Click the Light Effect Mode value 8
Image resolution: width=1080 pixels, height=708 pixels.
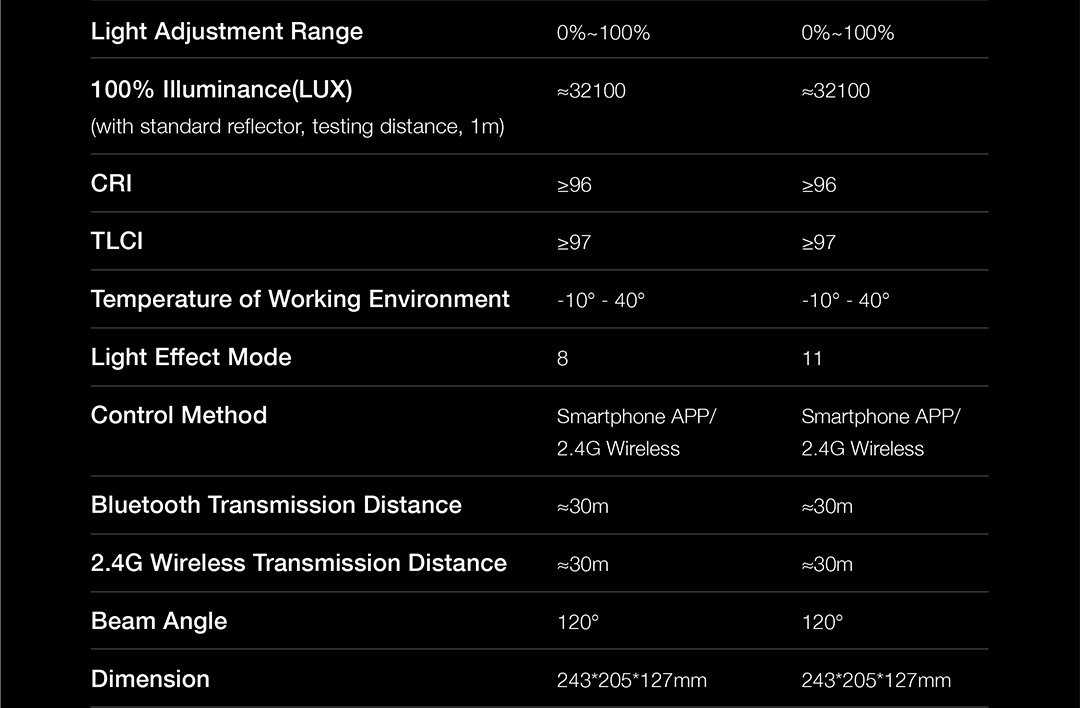[x=562, y=359]
